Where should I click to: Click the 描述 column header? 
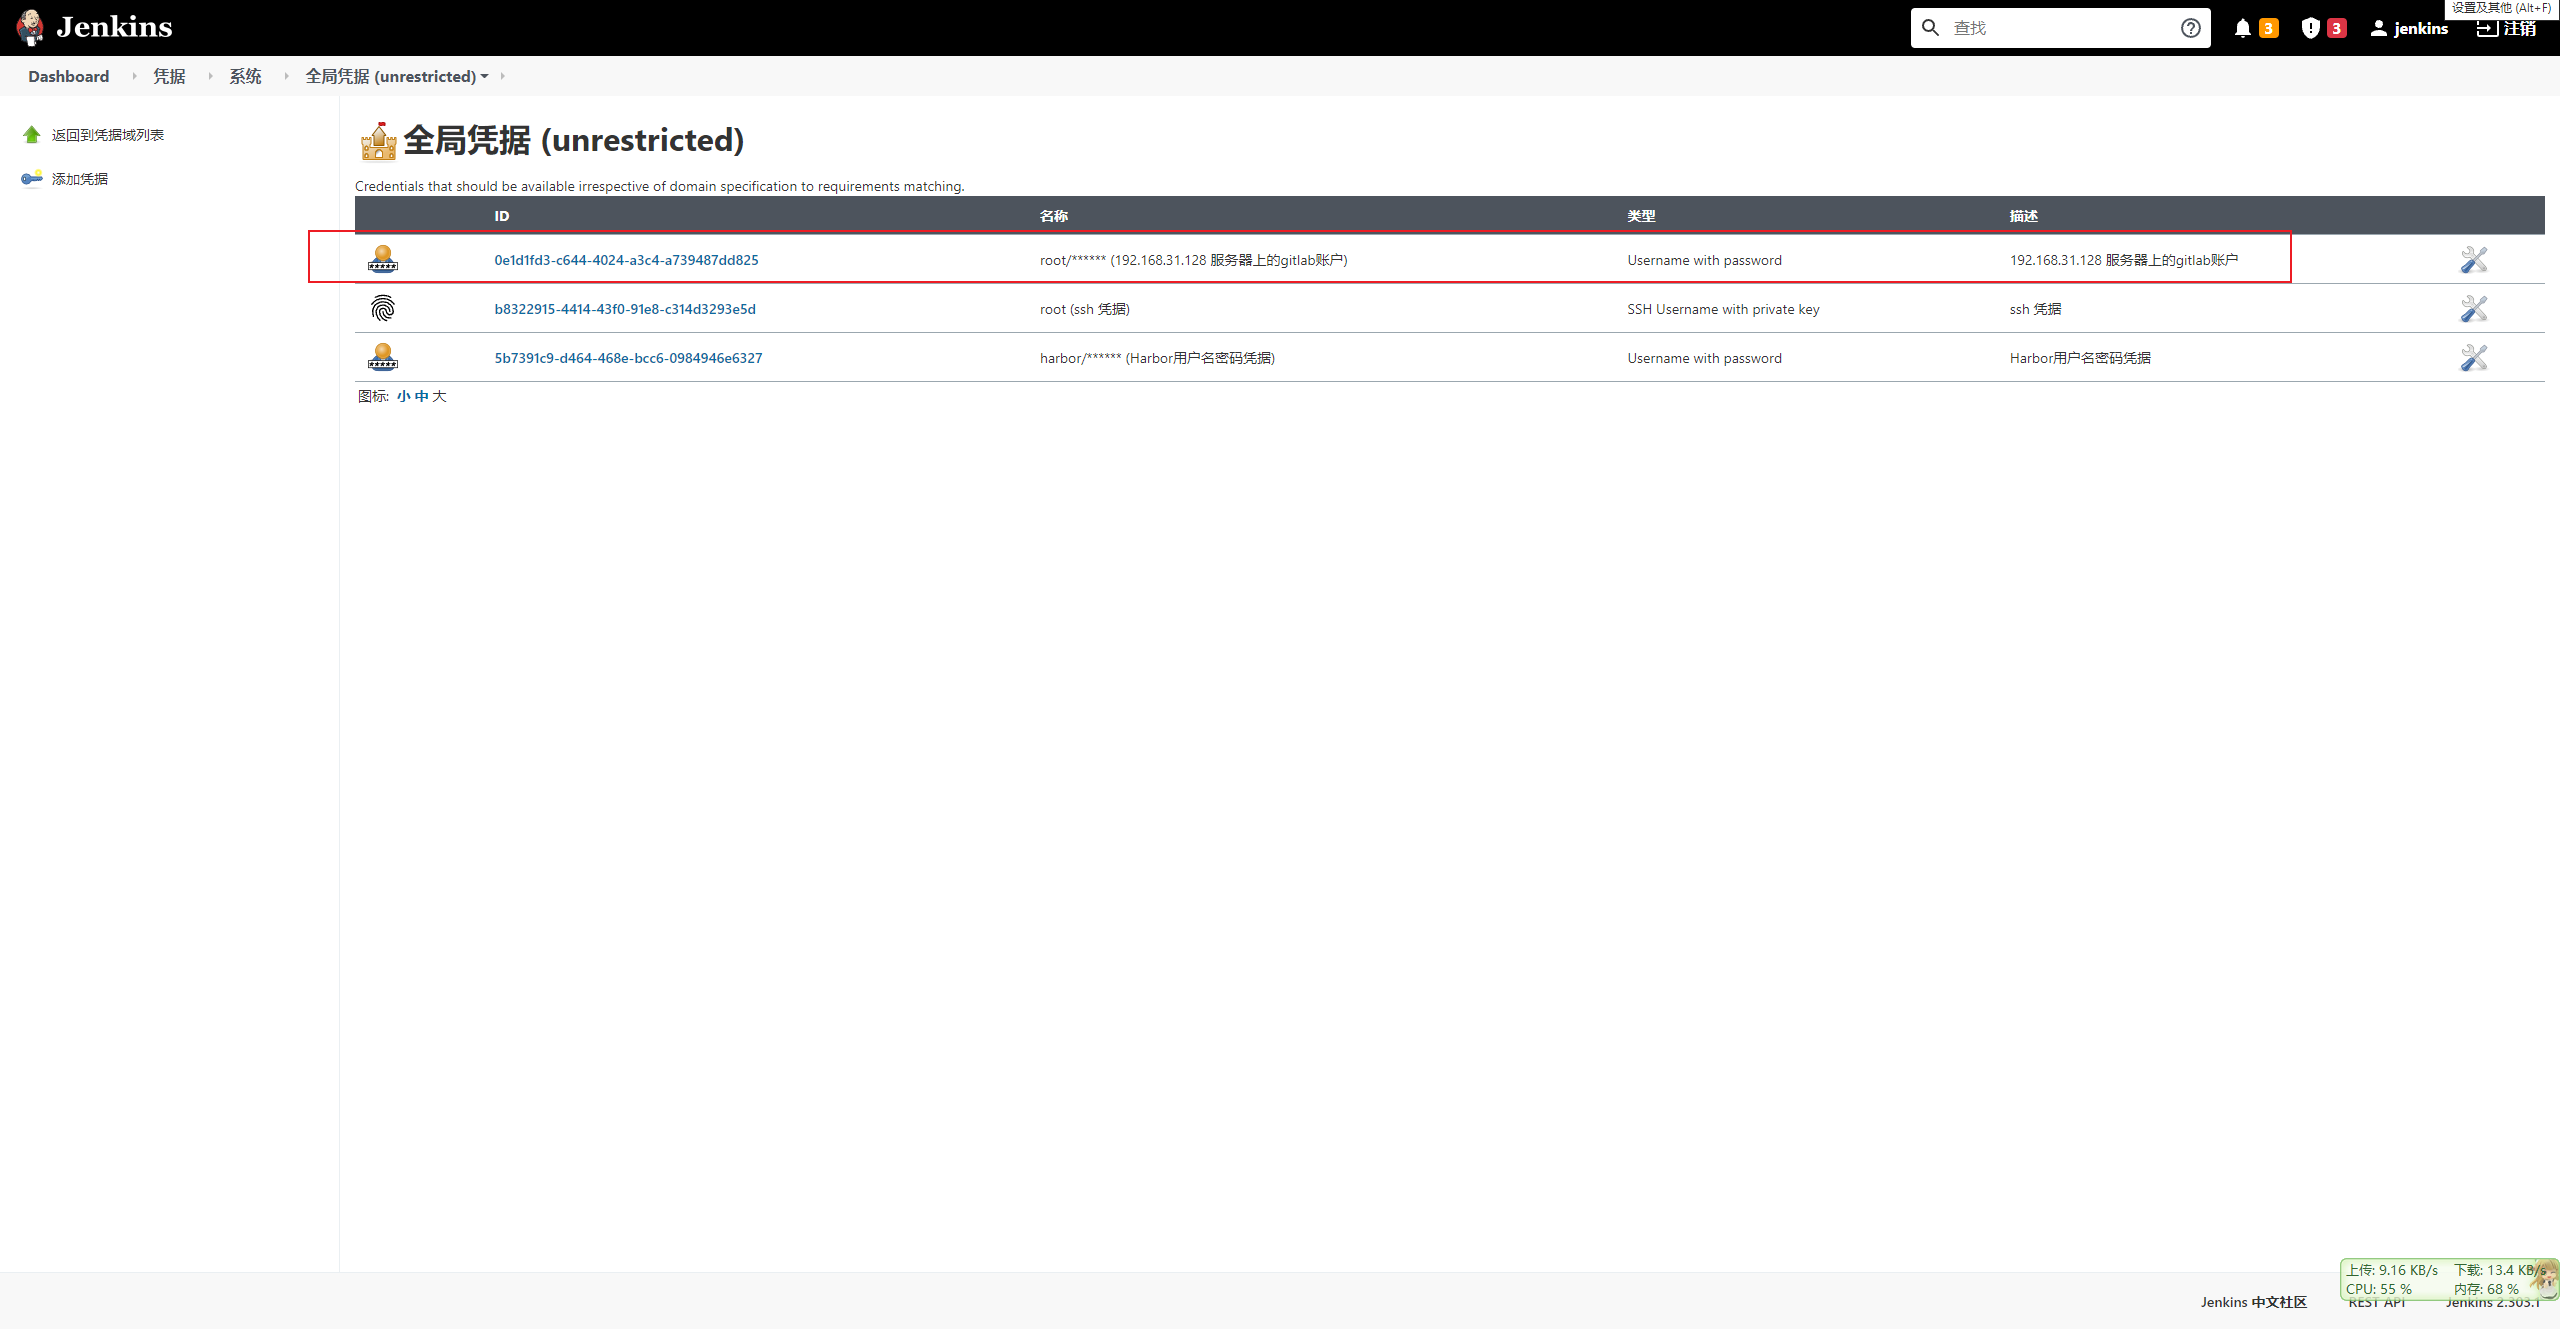pos(2024,216)
